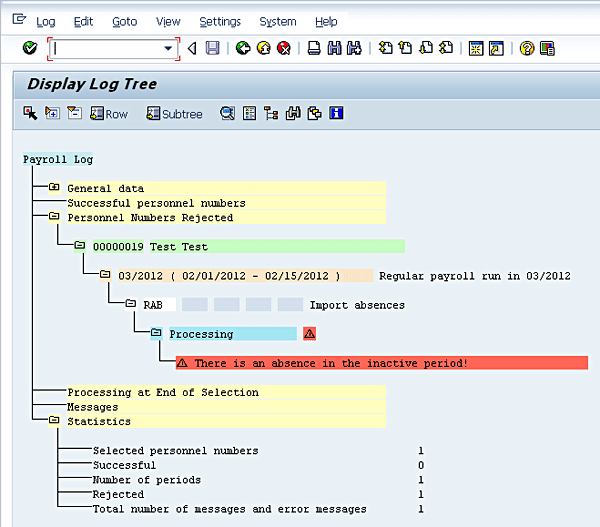This screenshot has width=600, height=527.
Task: Click the Save diskette icon
Action: point(212,48)
